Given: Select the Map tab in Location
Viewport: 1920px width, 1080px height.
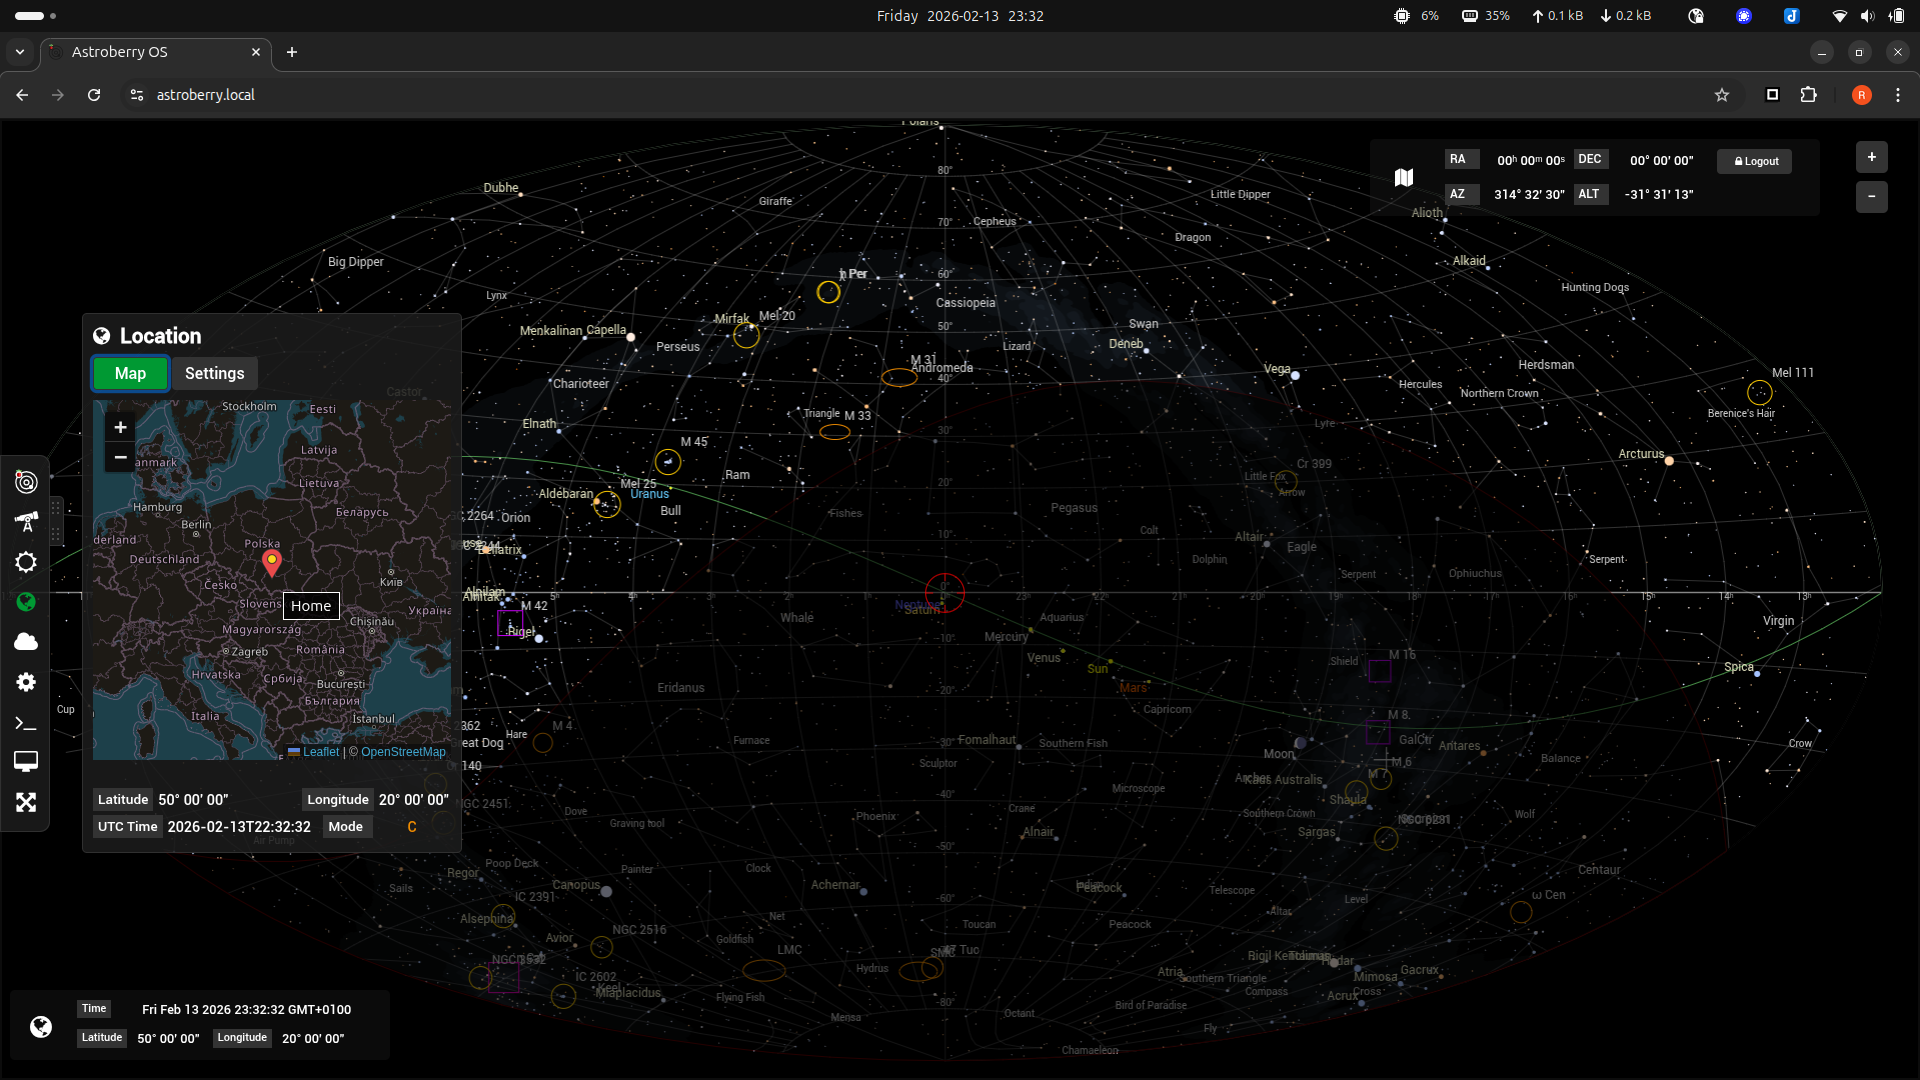Looking at the screenshot, I should (x=130, y=373).
